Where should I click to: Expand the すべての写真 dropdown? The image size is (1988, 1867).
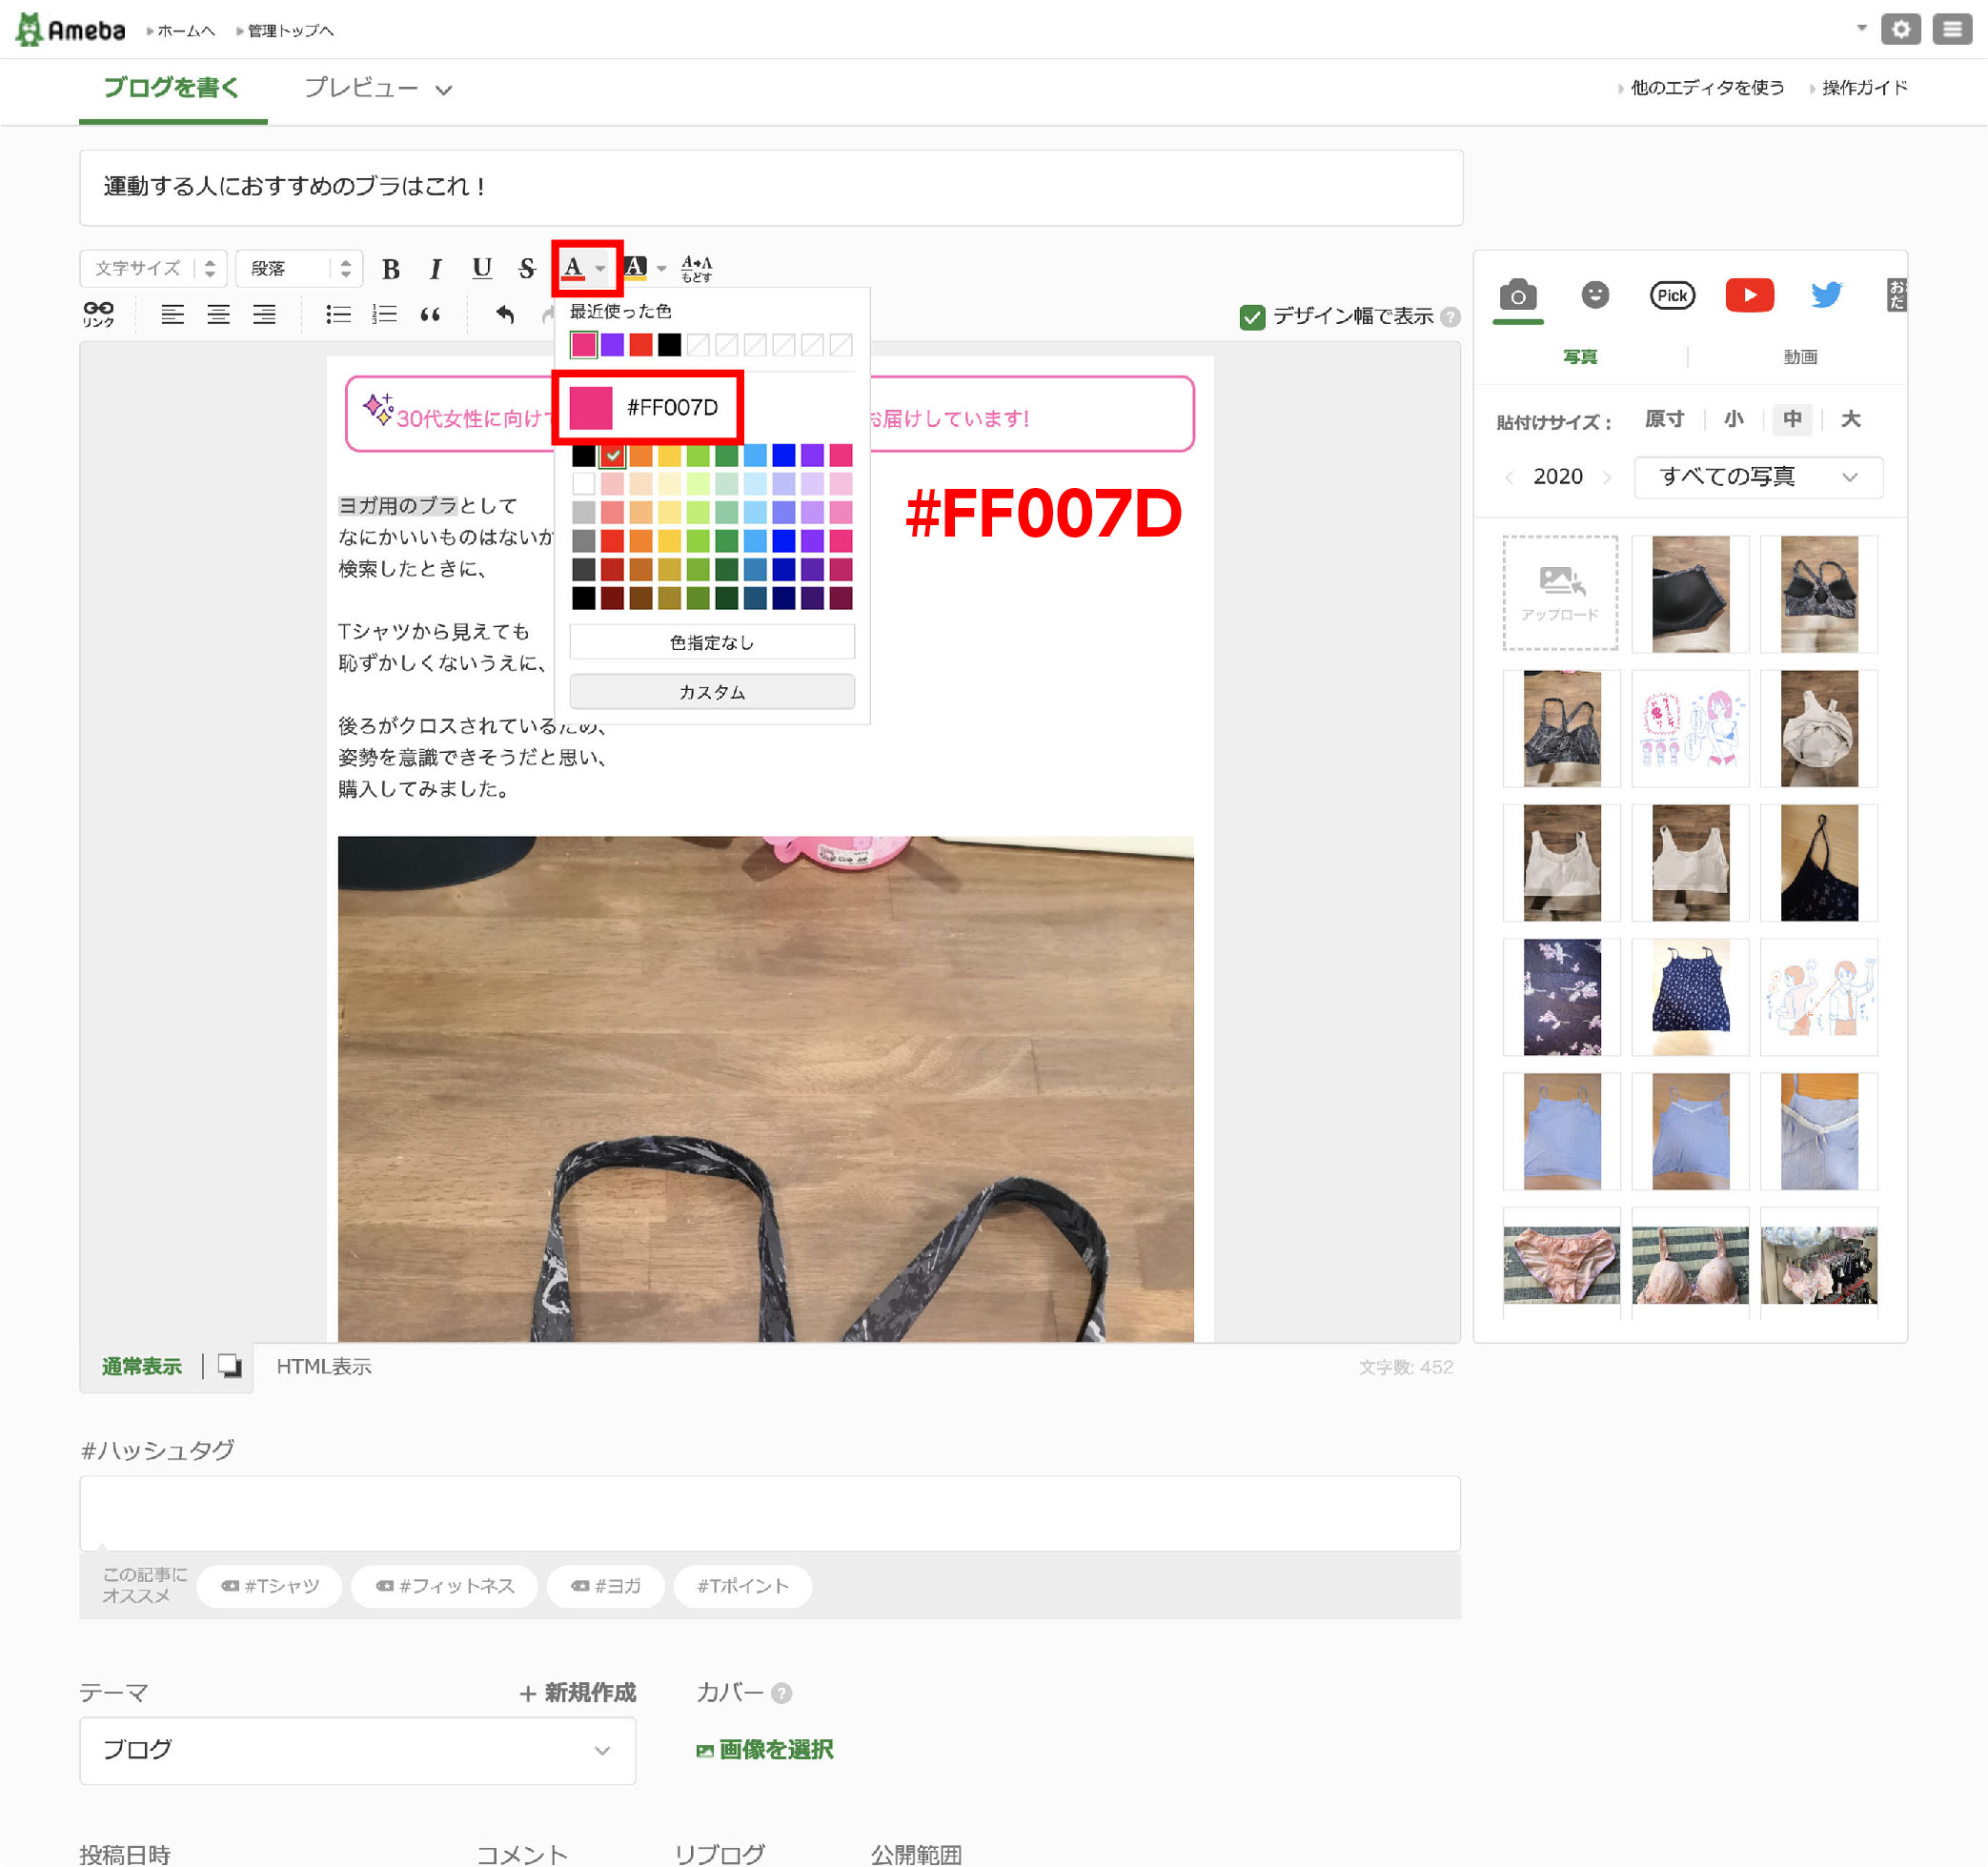point(1757,477)
